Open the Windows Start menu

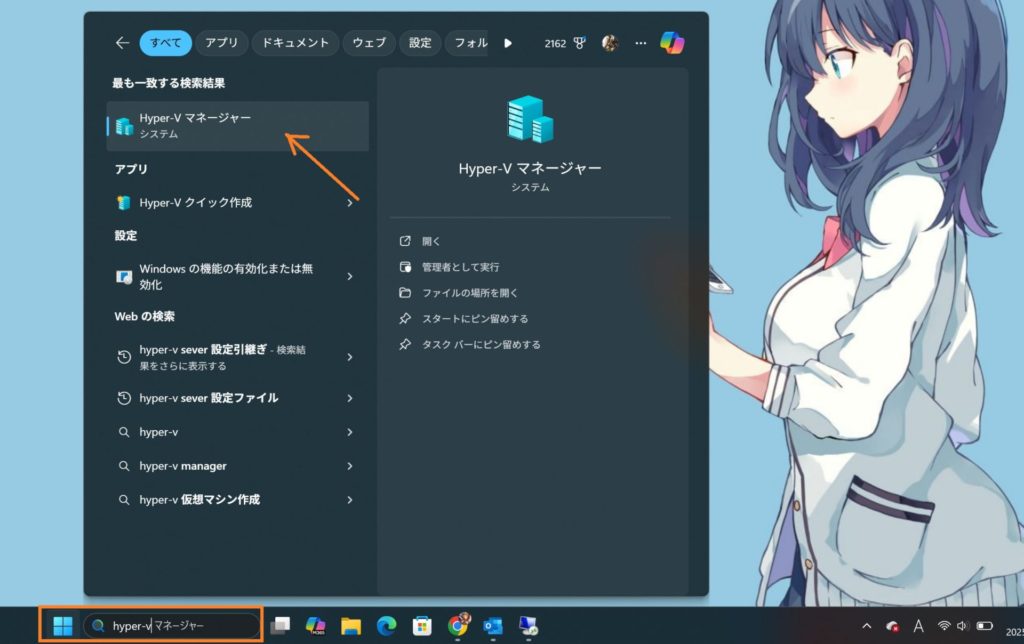point(62,626)
